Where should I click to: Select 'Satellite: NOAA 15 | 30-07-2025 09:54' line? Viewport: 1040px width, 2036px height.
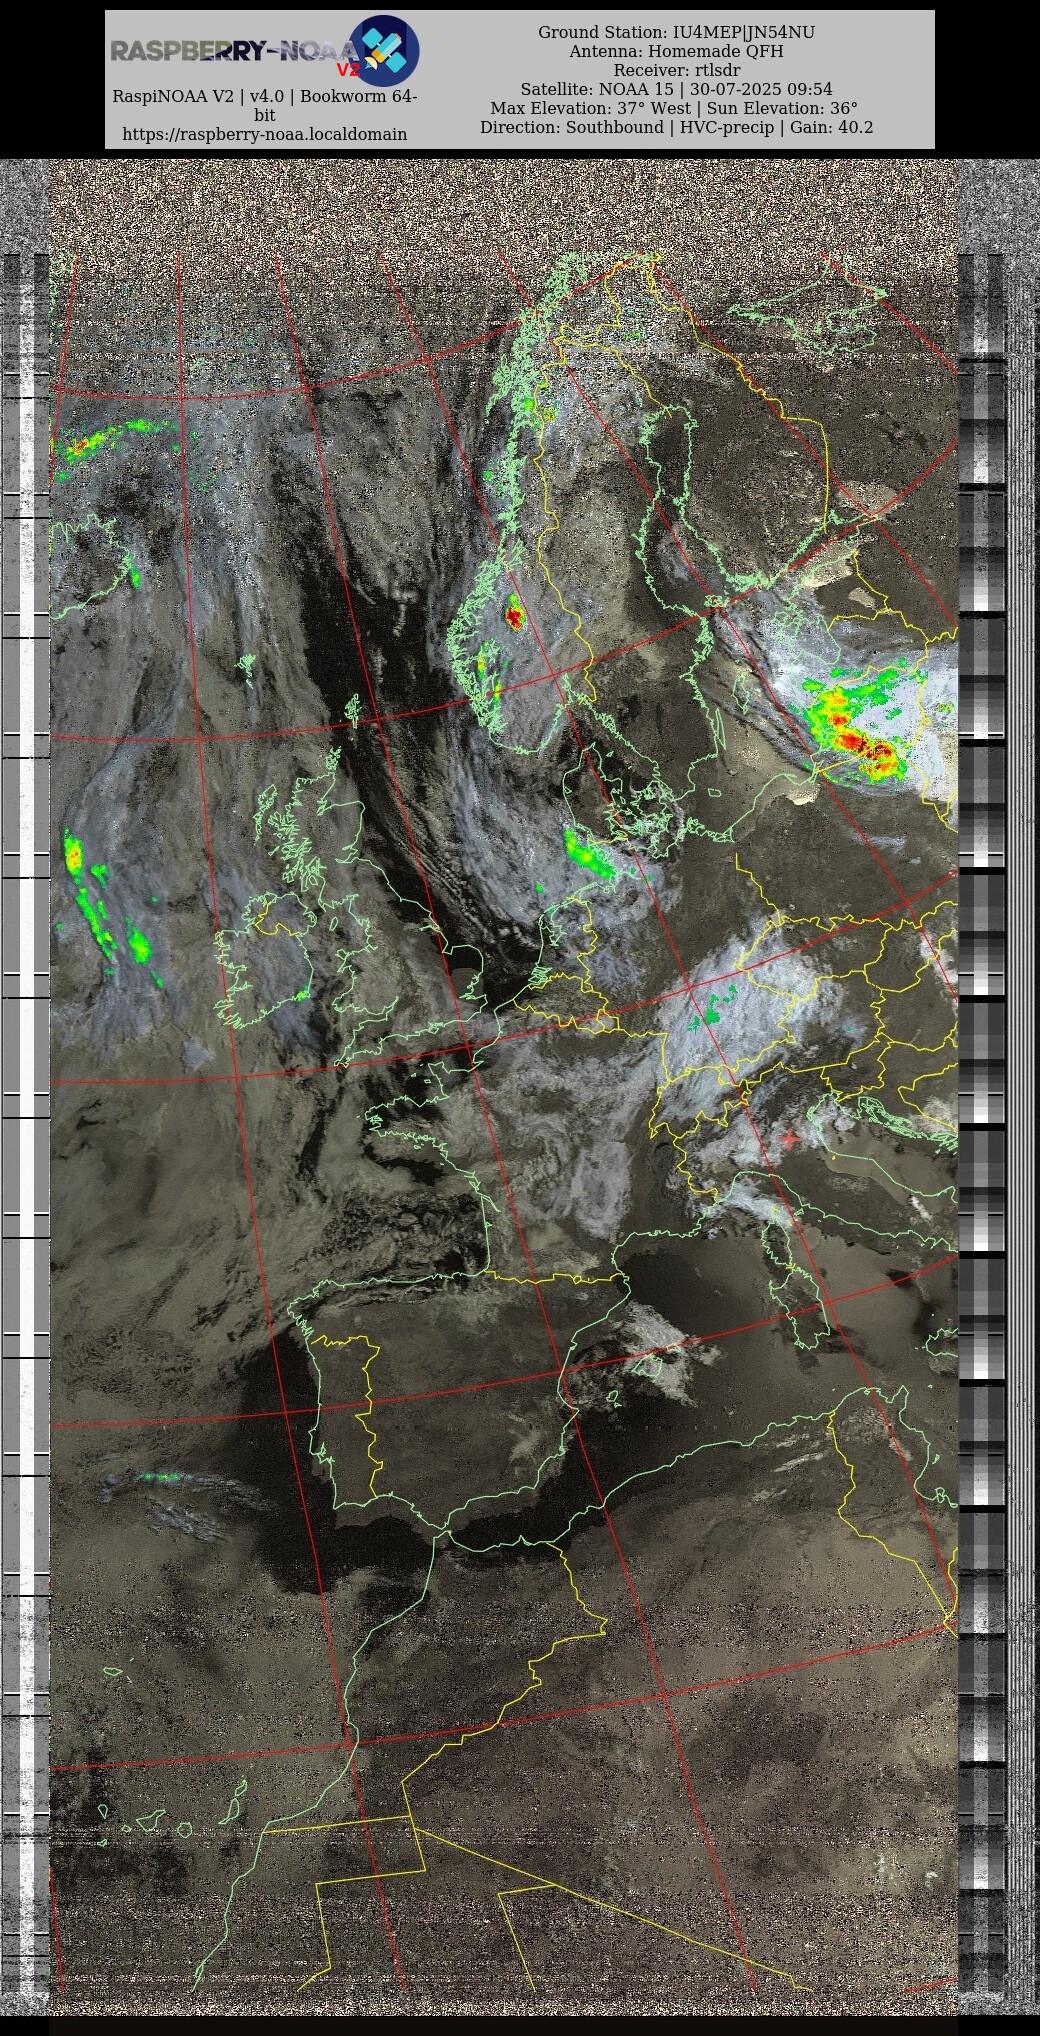point(676,90)
